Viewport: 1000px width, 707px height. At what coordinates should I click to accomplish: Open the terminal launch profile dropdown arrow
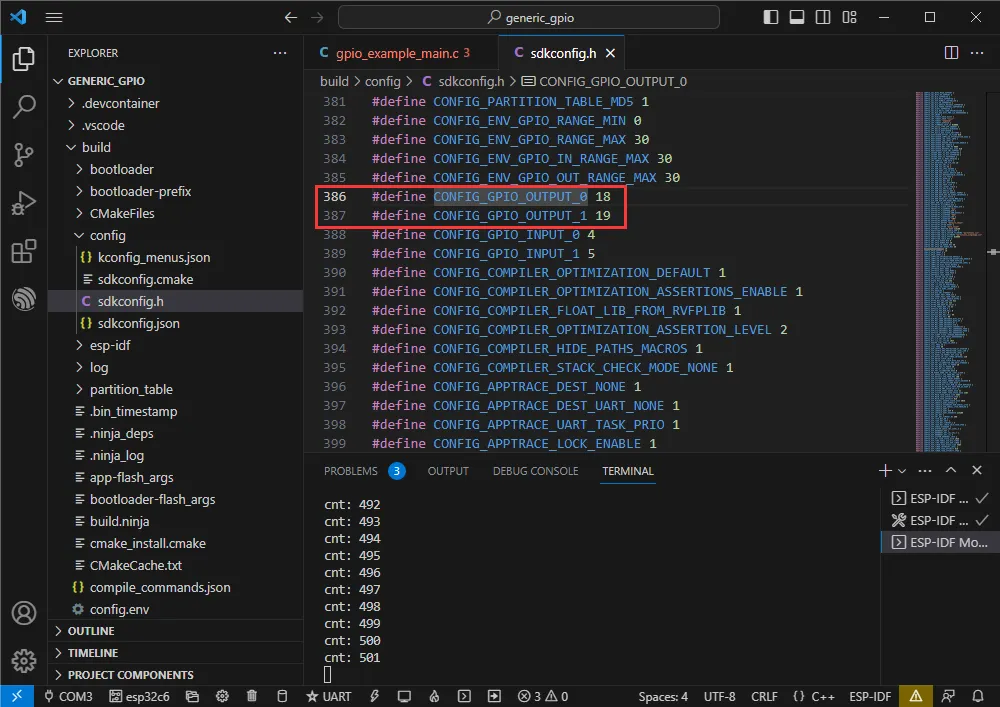click(x=900, y=470)
